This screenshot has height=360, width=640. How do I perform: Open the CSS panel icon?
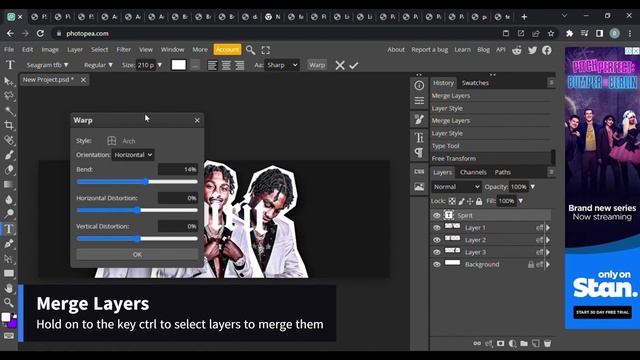[x=419, y=172]
